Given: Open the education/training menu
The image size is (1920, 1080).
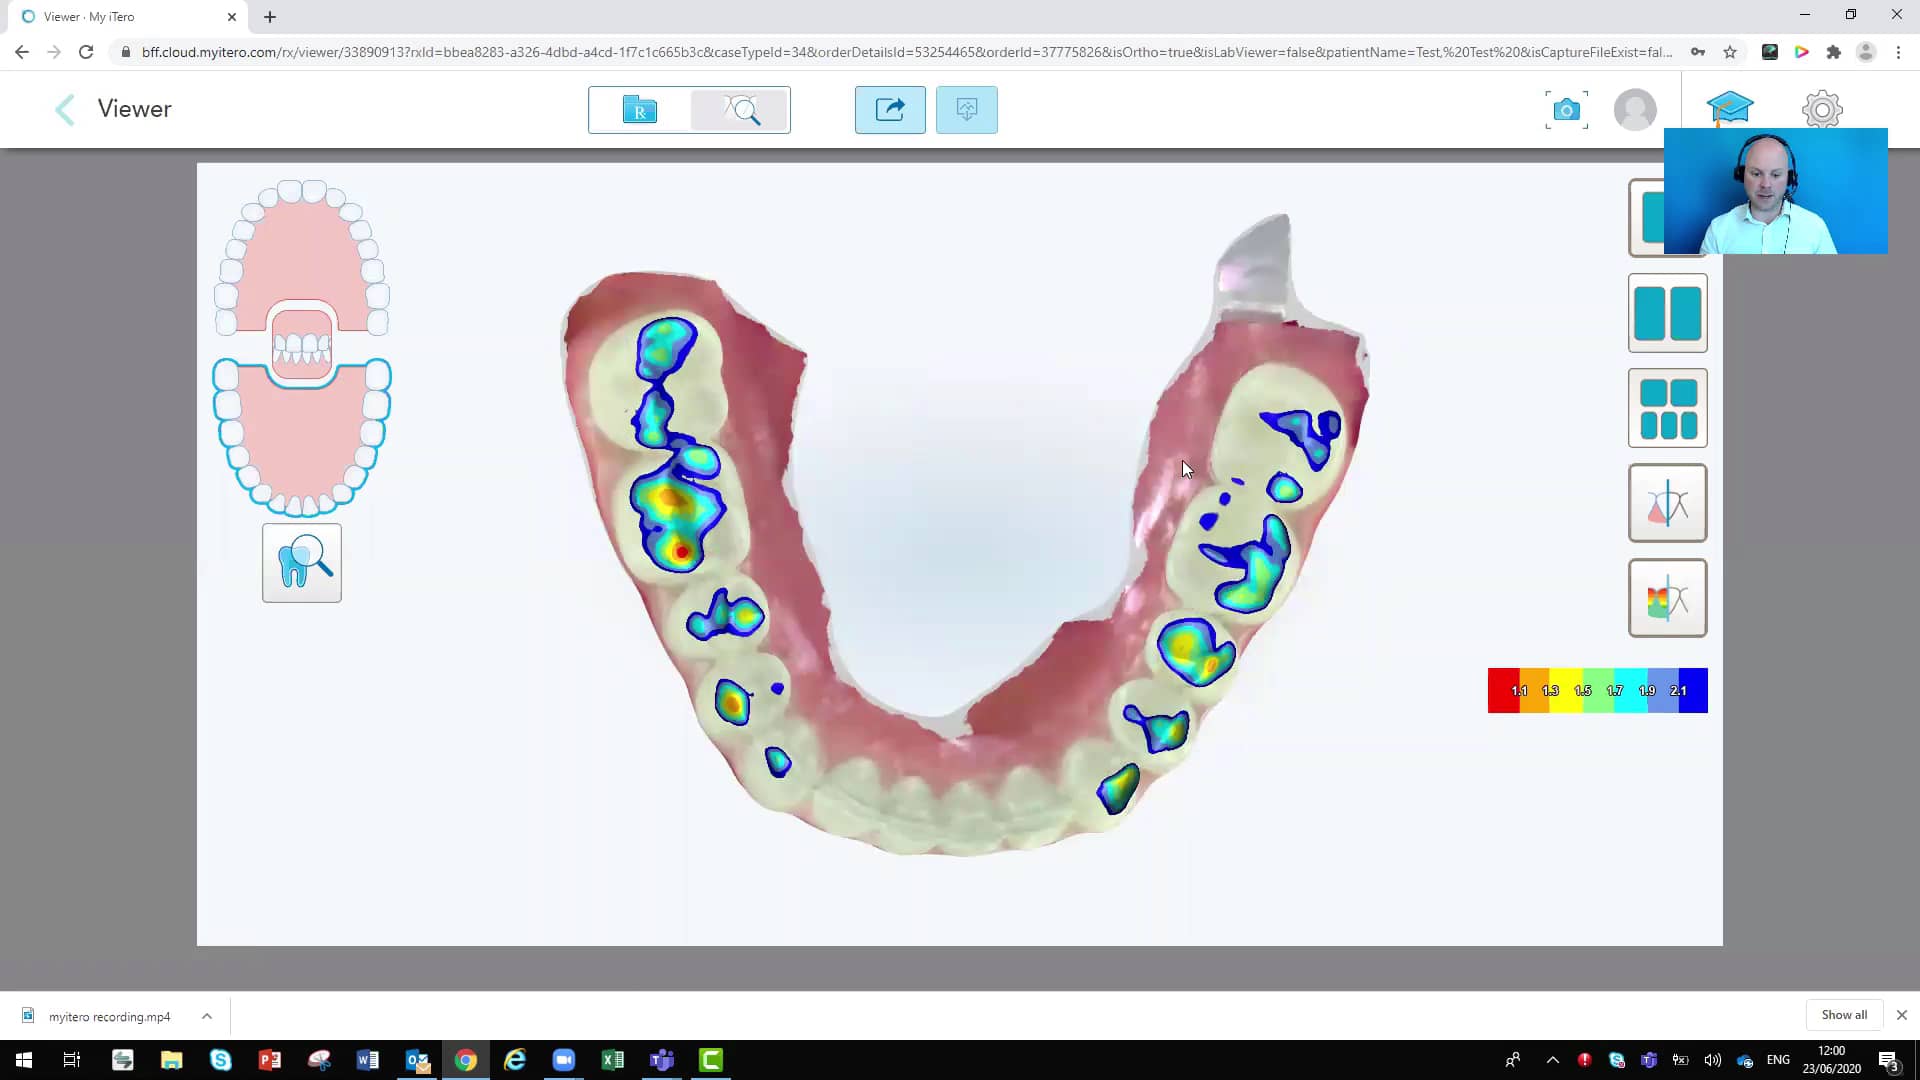Looking at the screenshot, I should tap(1730, 108).
